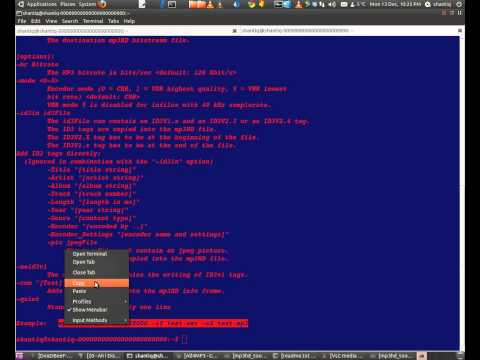Viewport: 480px width, 360px height.
Task: Close the first terminal tab with its x
Action: pyautogui.click(x=234, y=31)
